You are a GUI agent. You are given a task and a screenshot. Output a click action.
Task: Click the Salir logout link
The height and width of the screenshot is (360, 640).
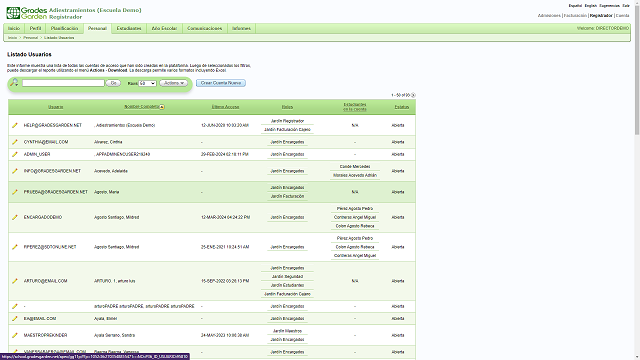pyautogui.click(x=626, y=6)
